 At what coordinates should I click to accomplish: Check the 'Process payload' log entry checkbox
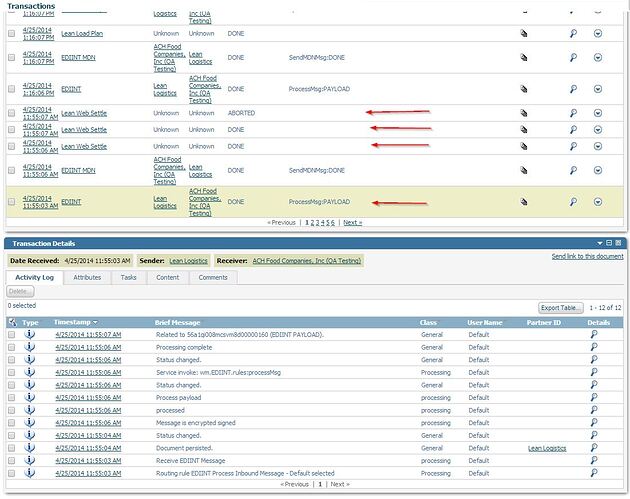[12, 398]
